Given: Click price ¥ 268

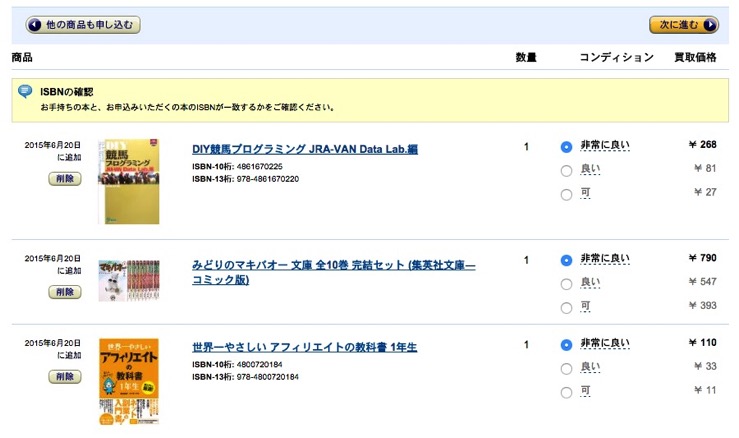Looking at the screenshot, I should pyautogui.click(x=702, y=144).
